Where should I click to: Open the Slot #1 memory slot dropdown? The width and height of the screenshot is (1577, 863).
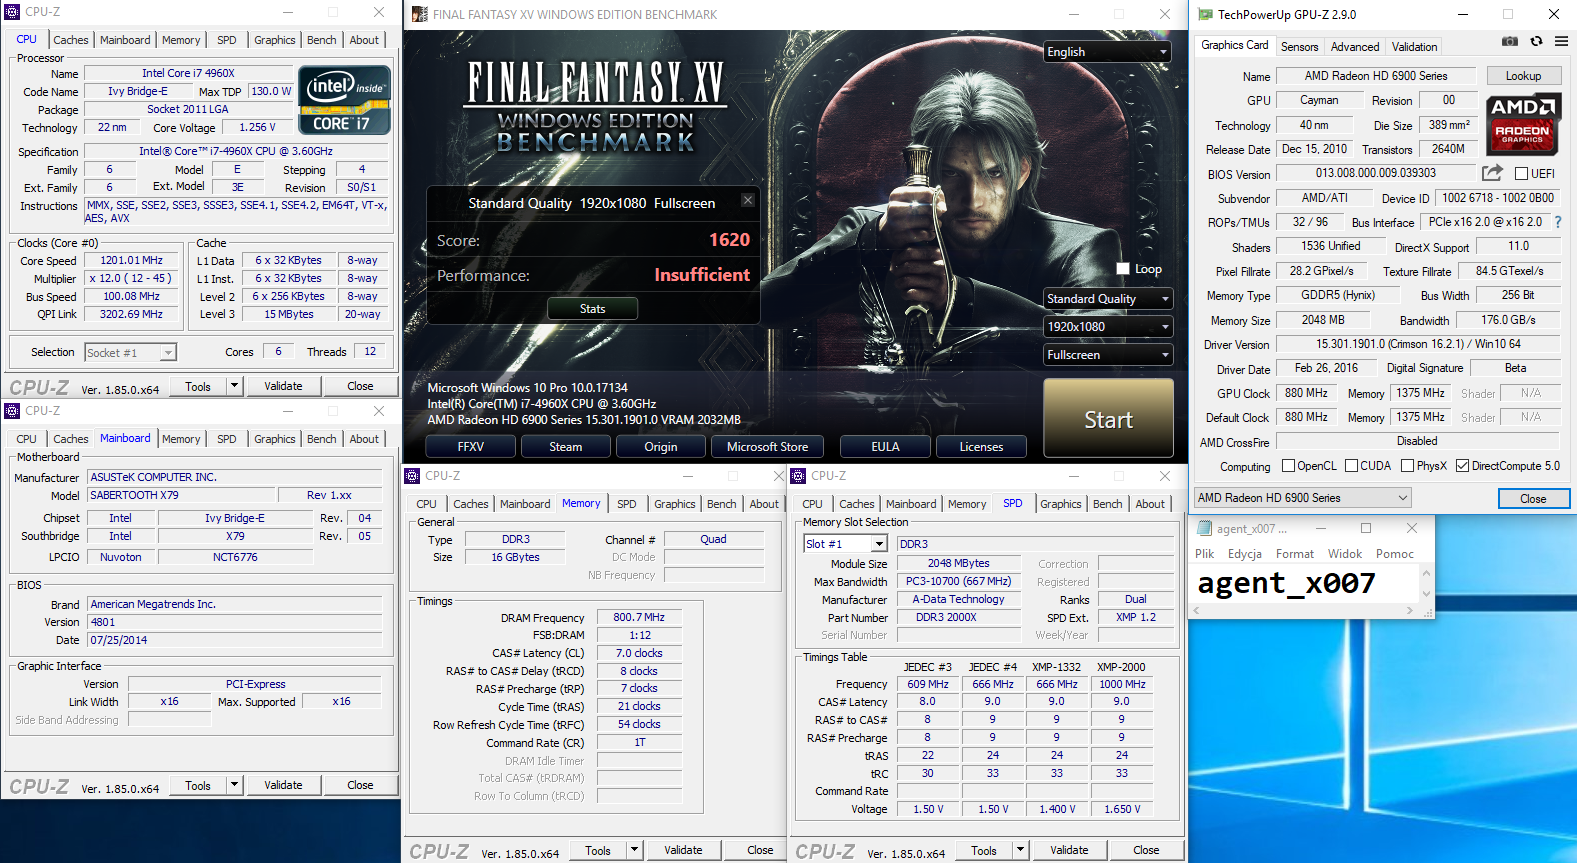846,544
